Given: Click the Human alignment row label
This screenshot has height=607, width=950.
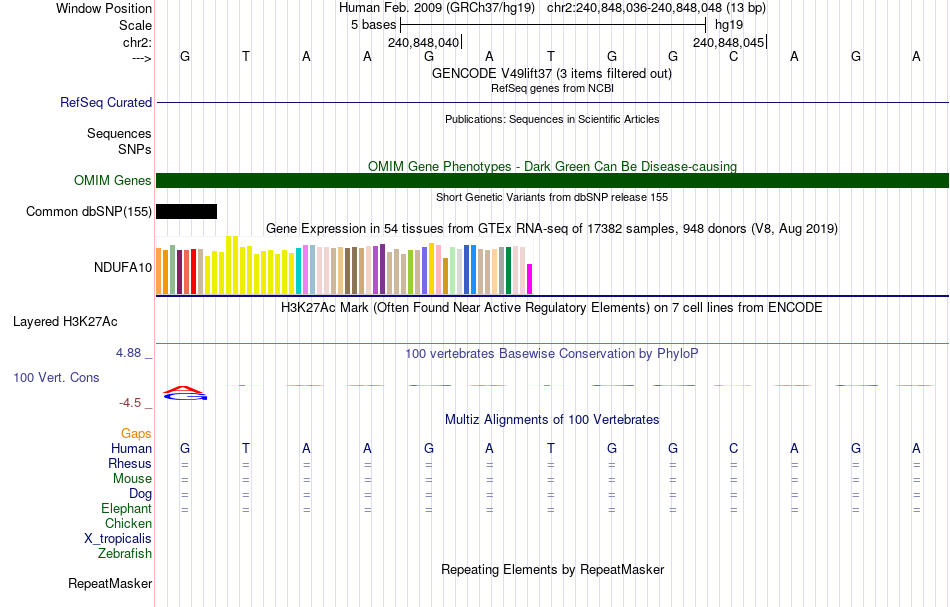Looking at the screenshot, I should coord(131,448).
